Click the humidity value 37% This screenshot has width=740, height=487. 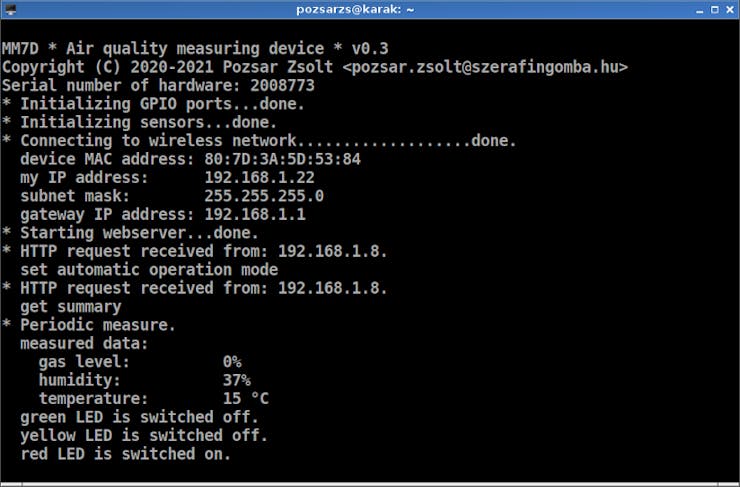pos(236,380)
